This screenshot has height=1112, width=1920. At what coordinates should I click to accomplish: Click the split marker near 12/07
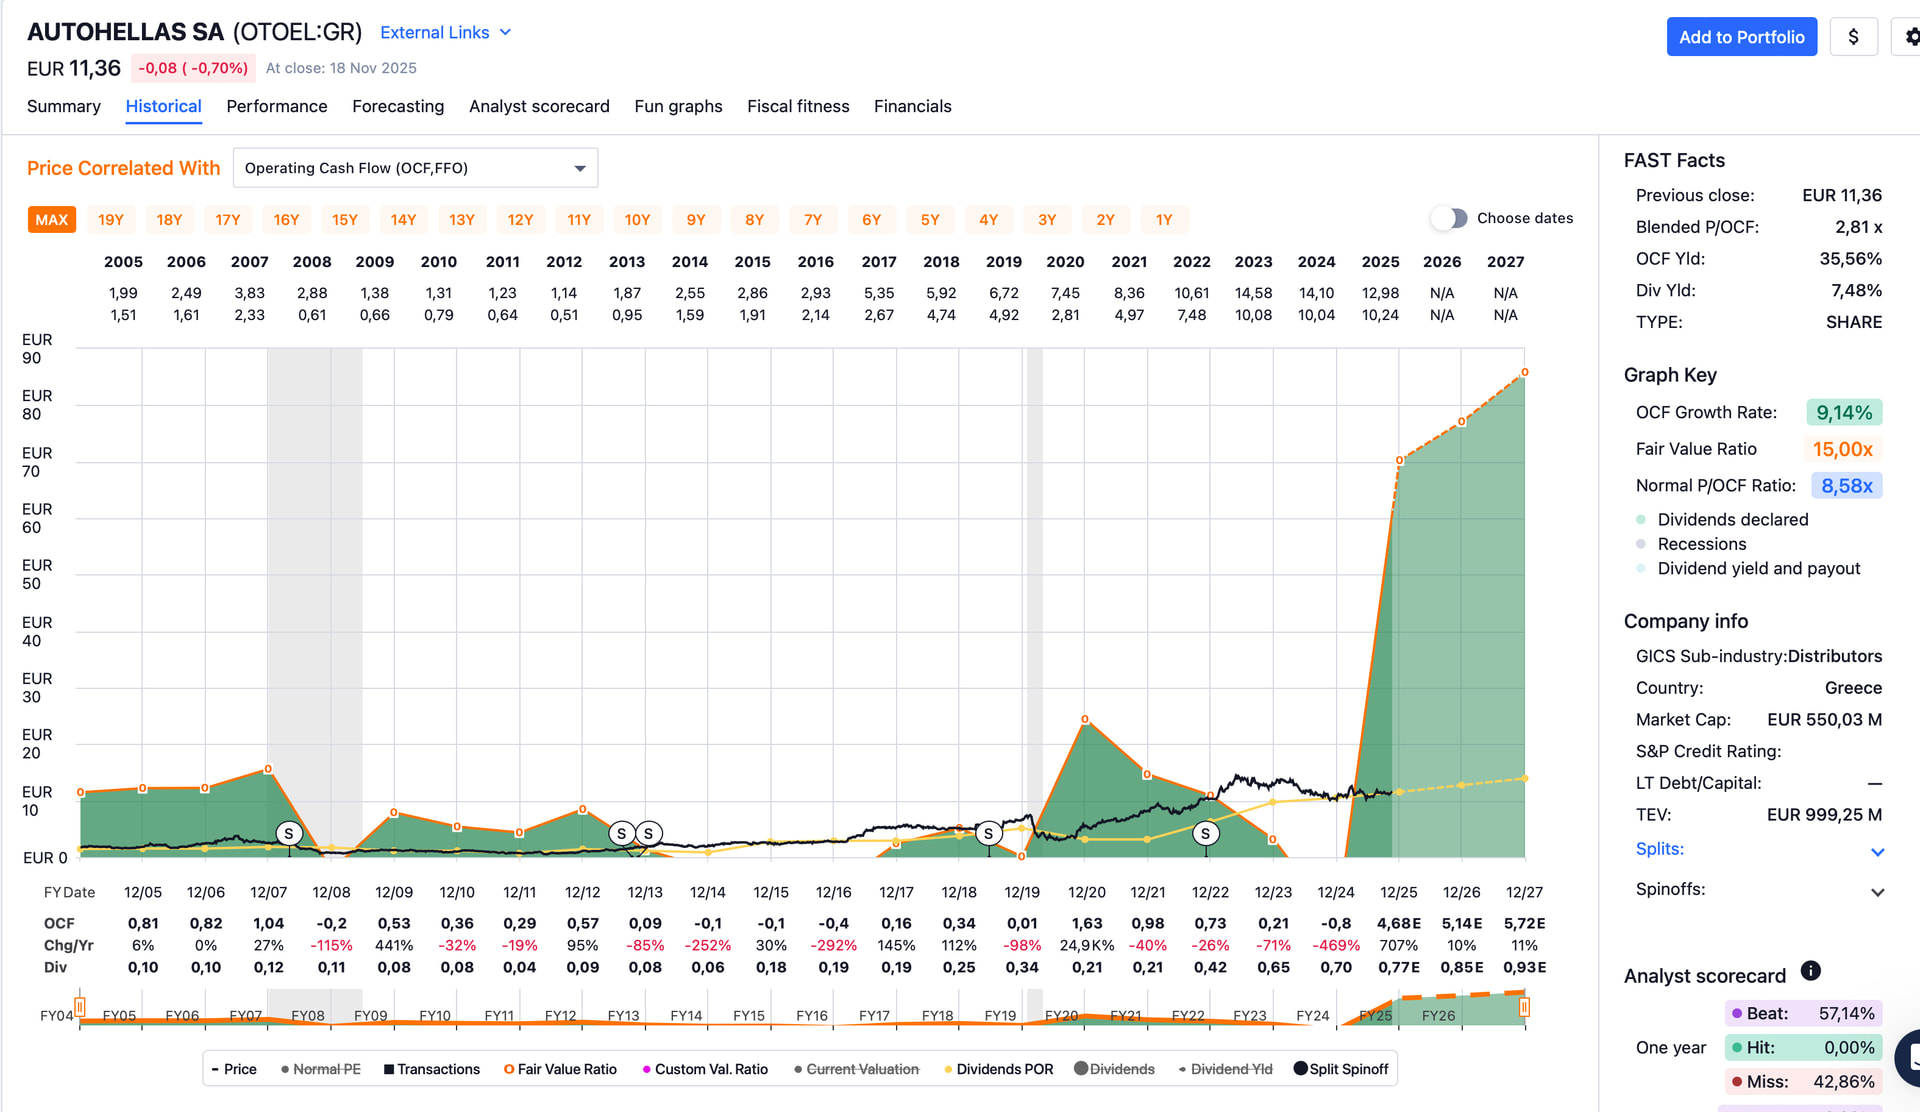289,834
